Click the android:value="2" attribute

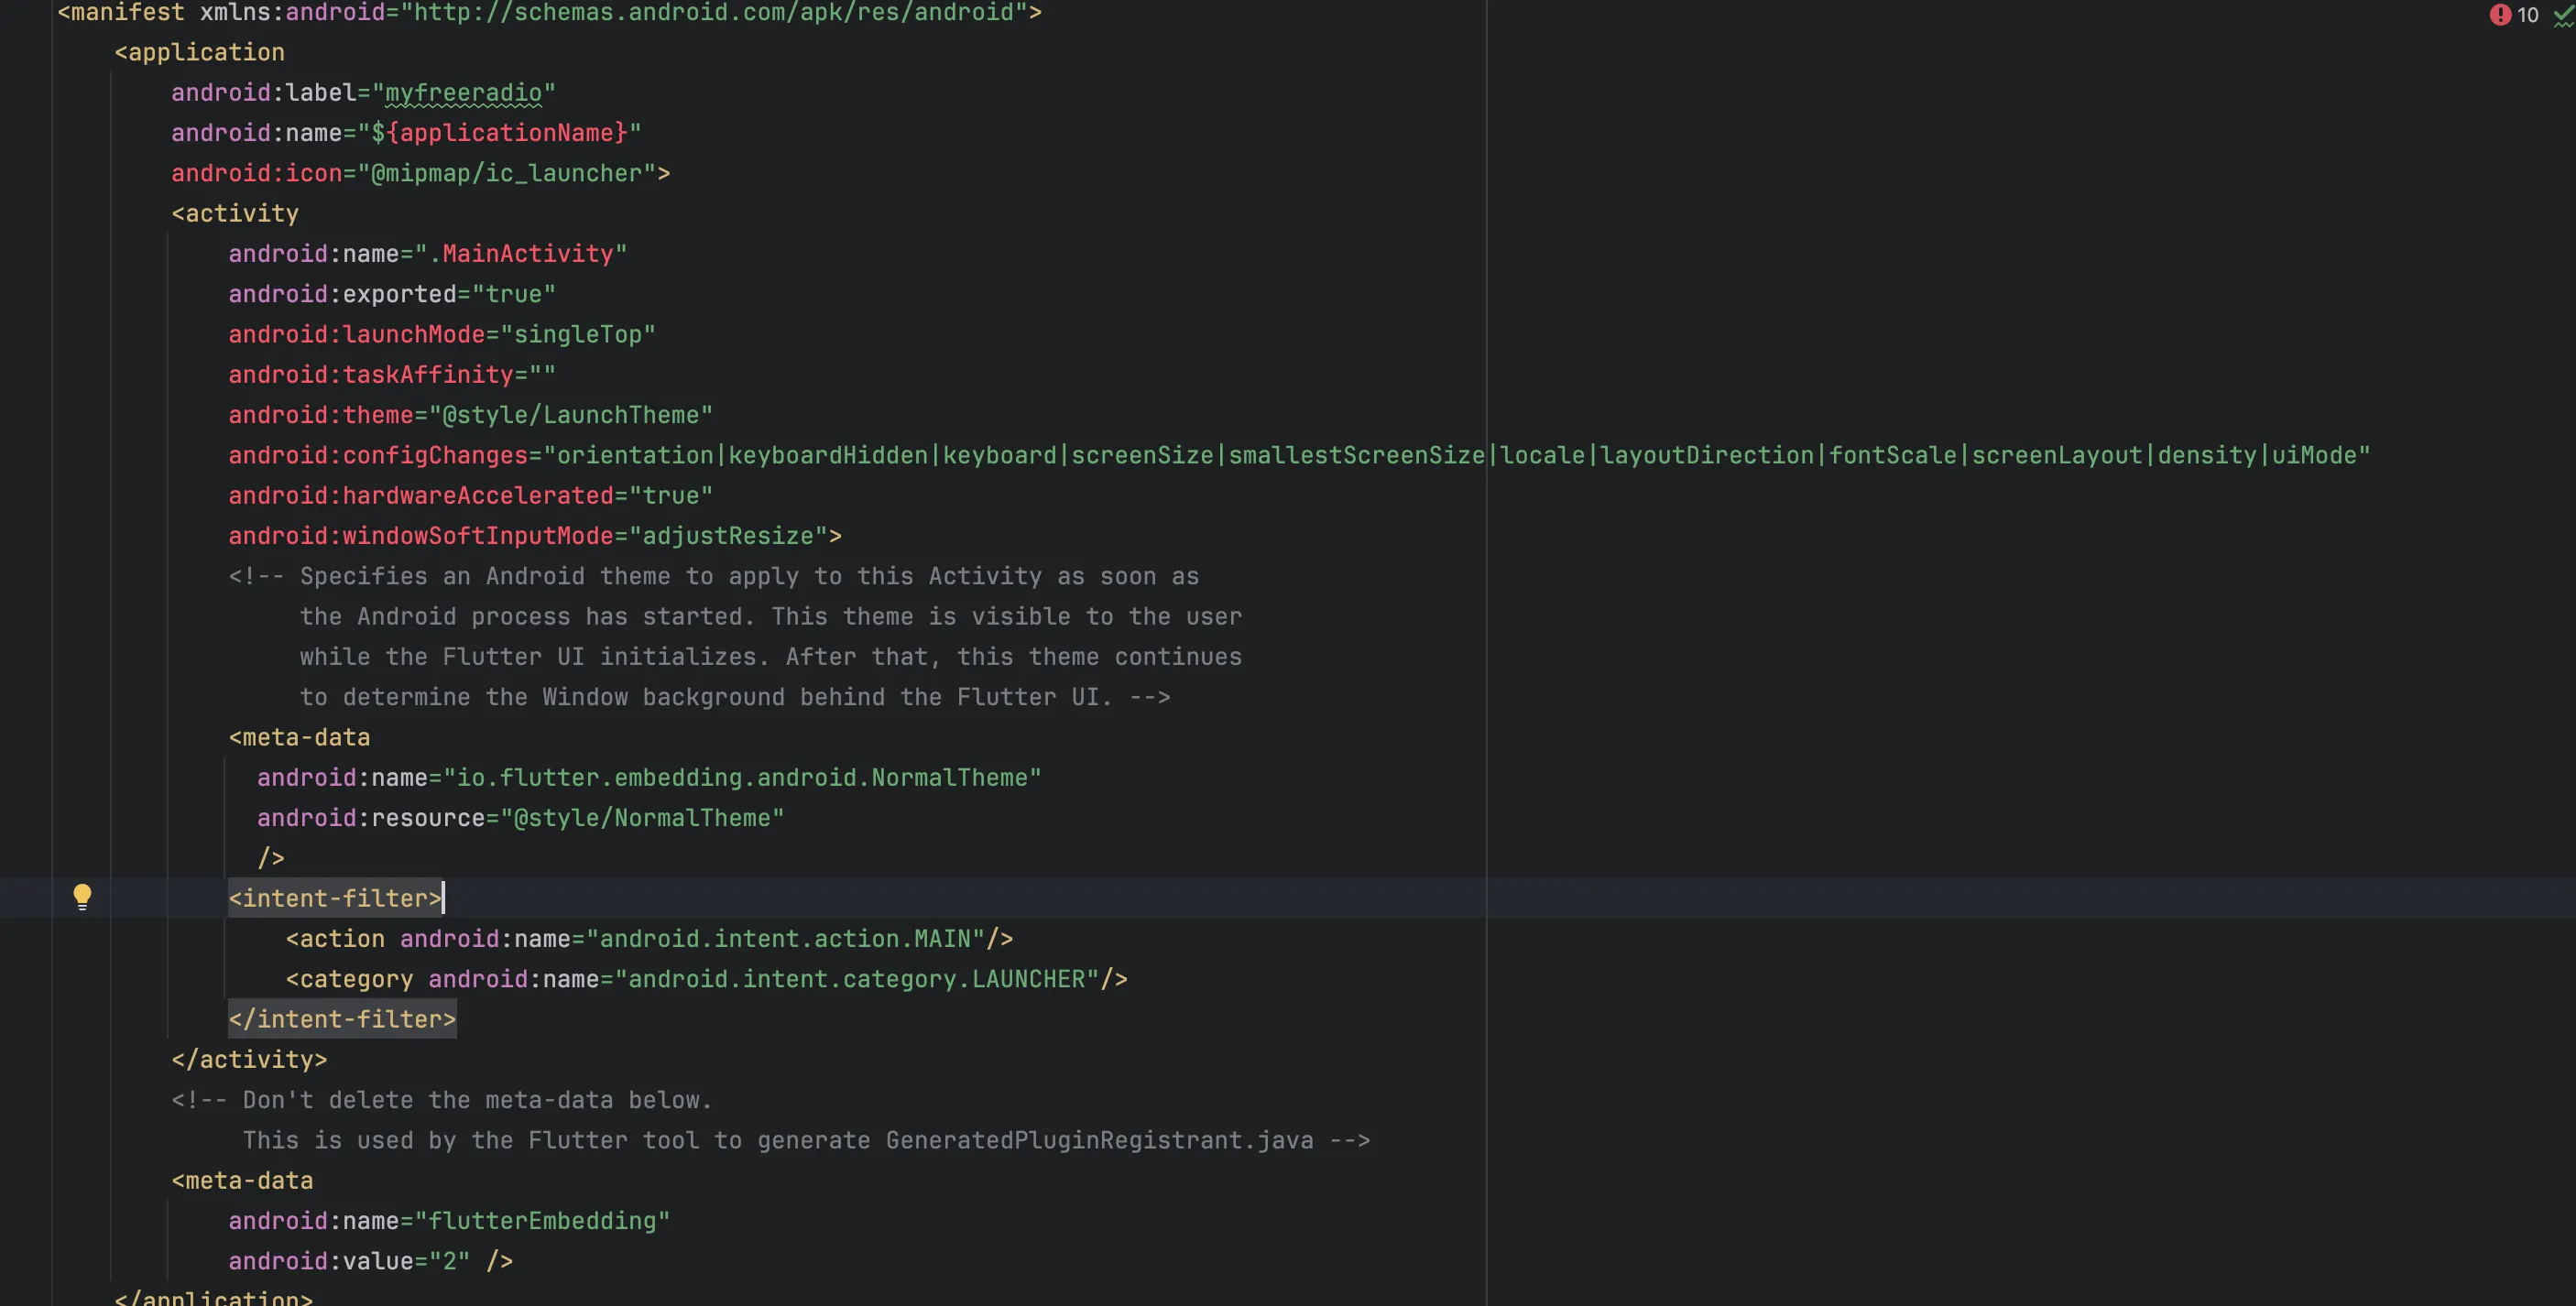(x=349, y=1261)
